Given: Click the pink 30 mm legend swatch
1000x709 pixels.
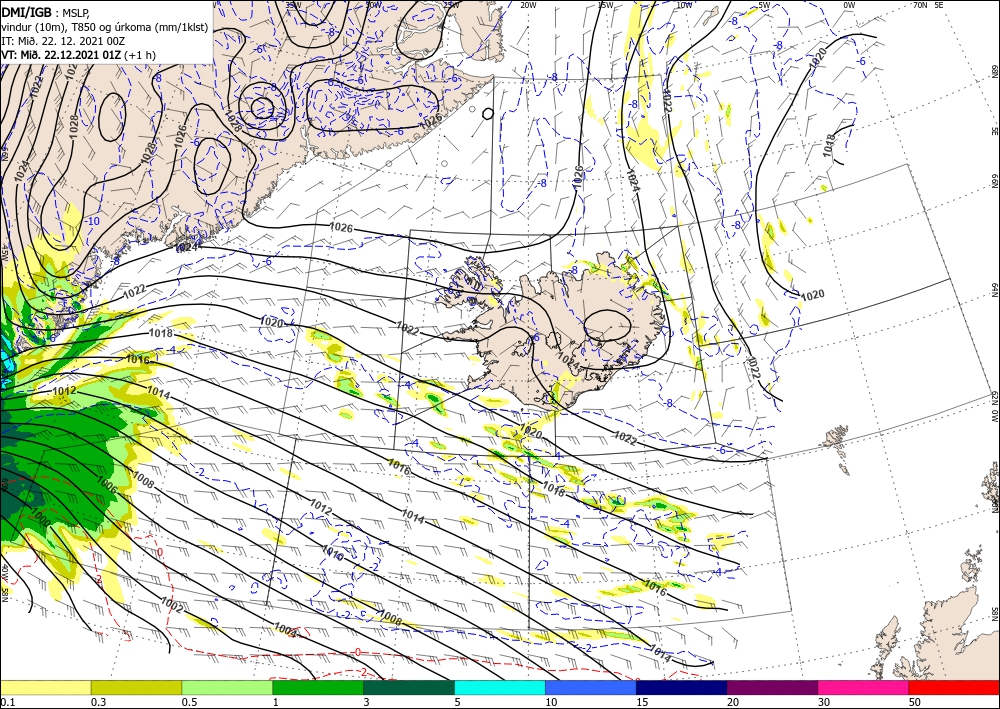Looking at the screenshot, I should 863,687.
